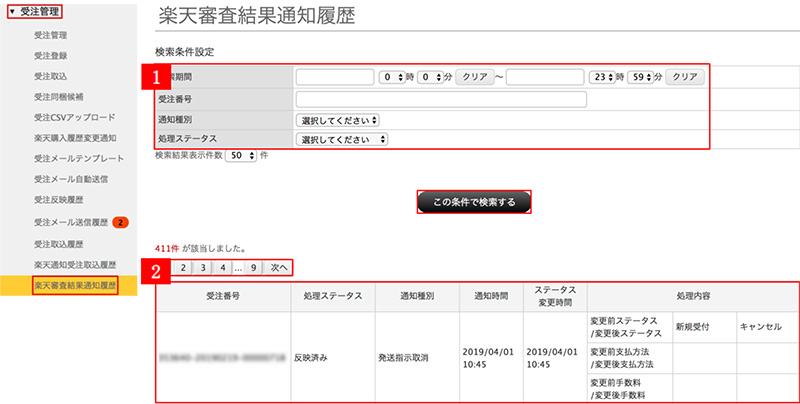Clear the start date with クリア button

tap(473, 77)
